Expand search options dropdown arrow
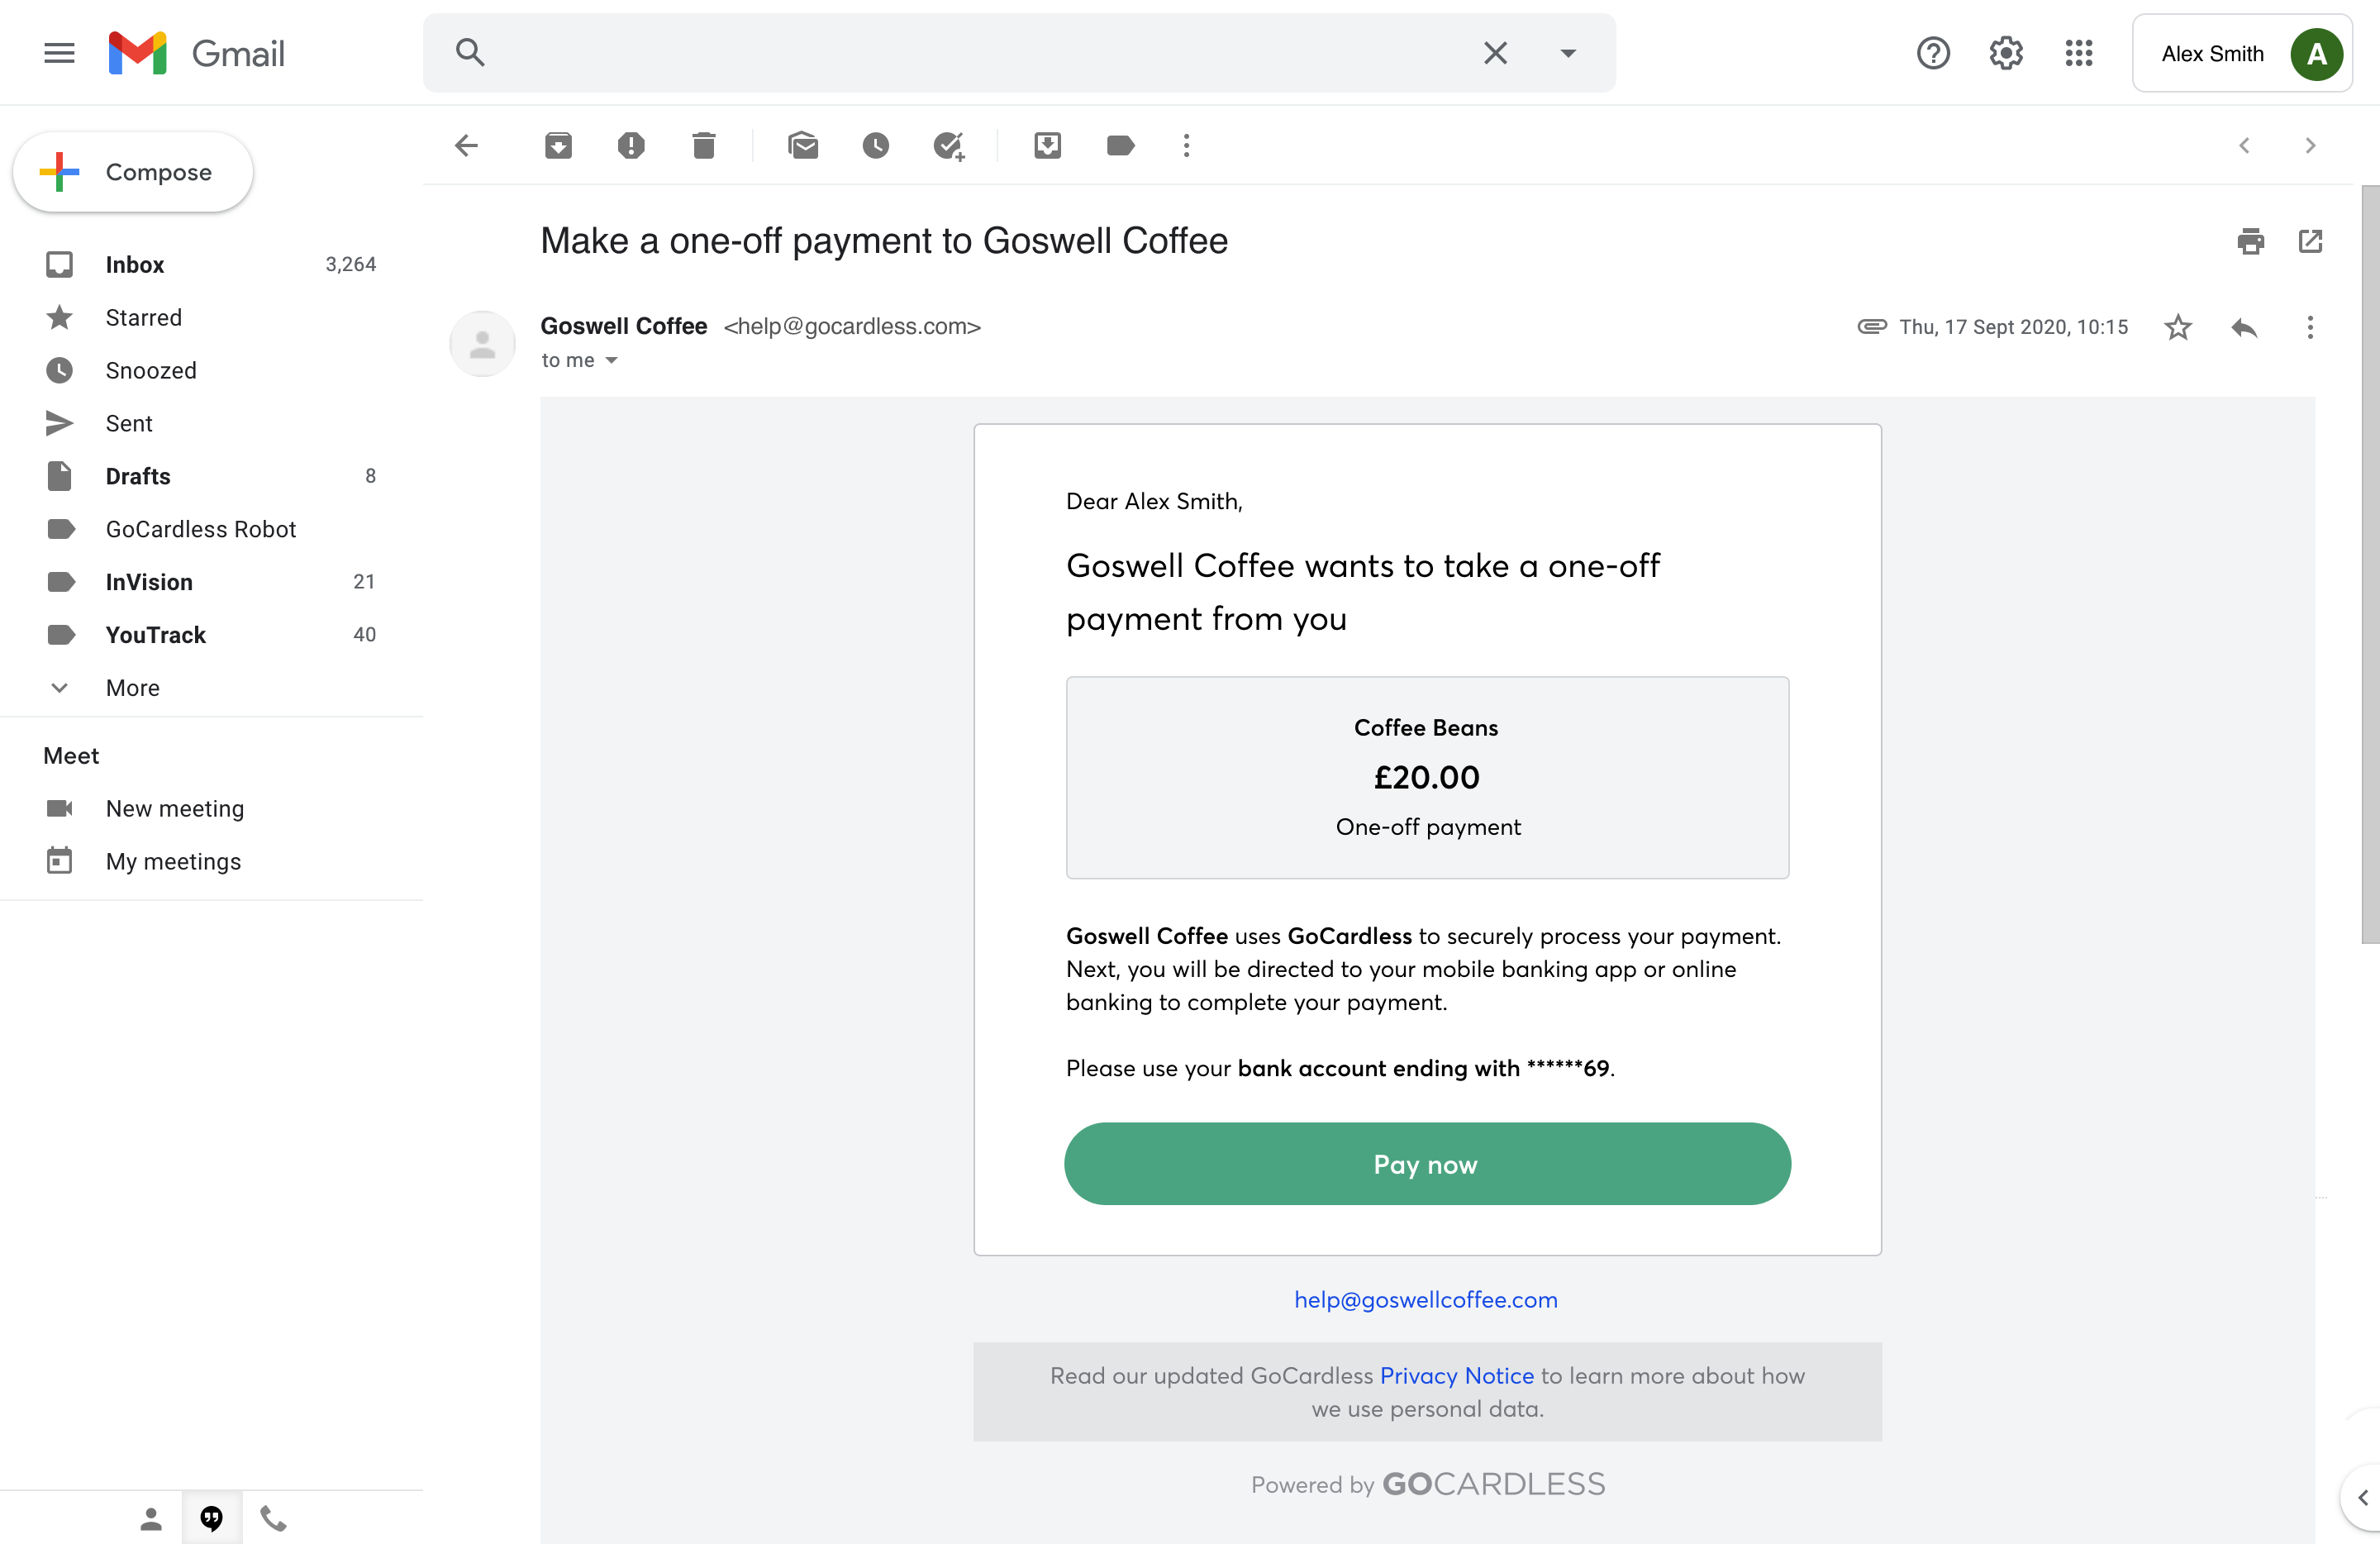Screen dimensions: 2380x1544 [1568, 53]
